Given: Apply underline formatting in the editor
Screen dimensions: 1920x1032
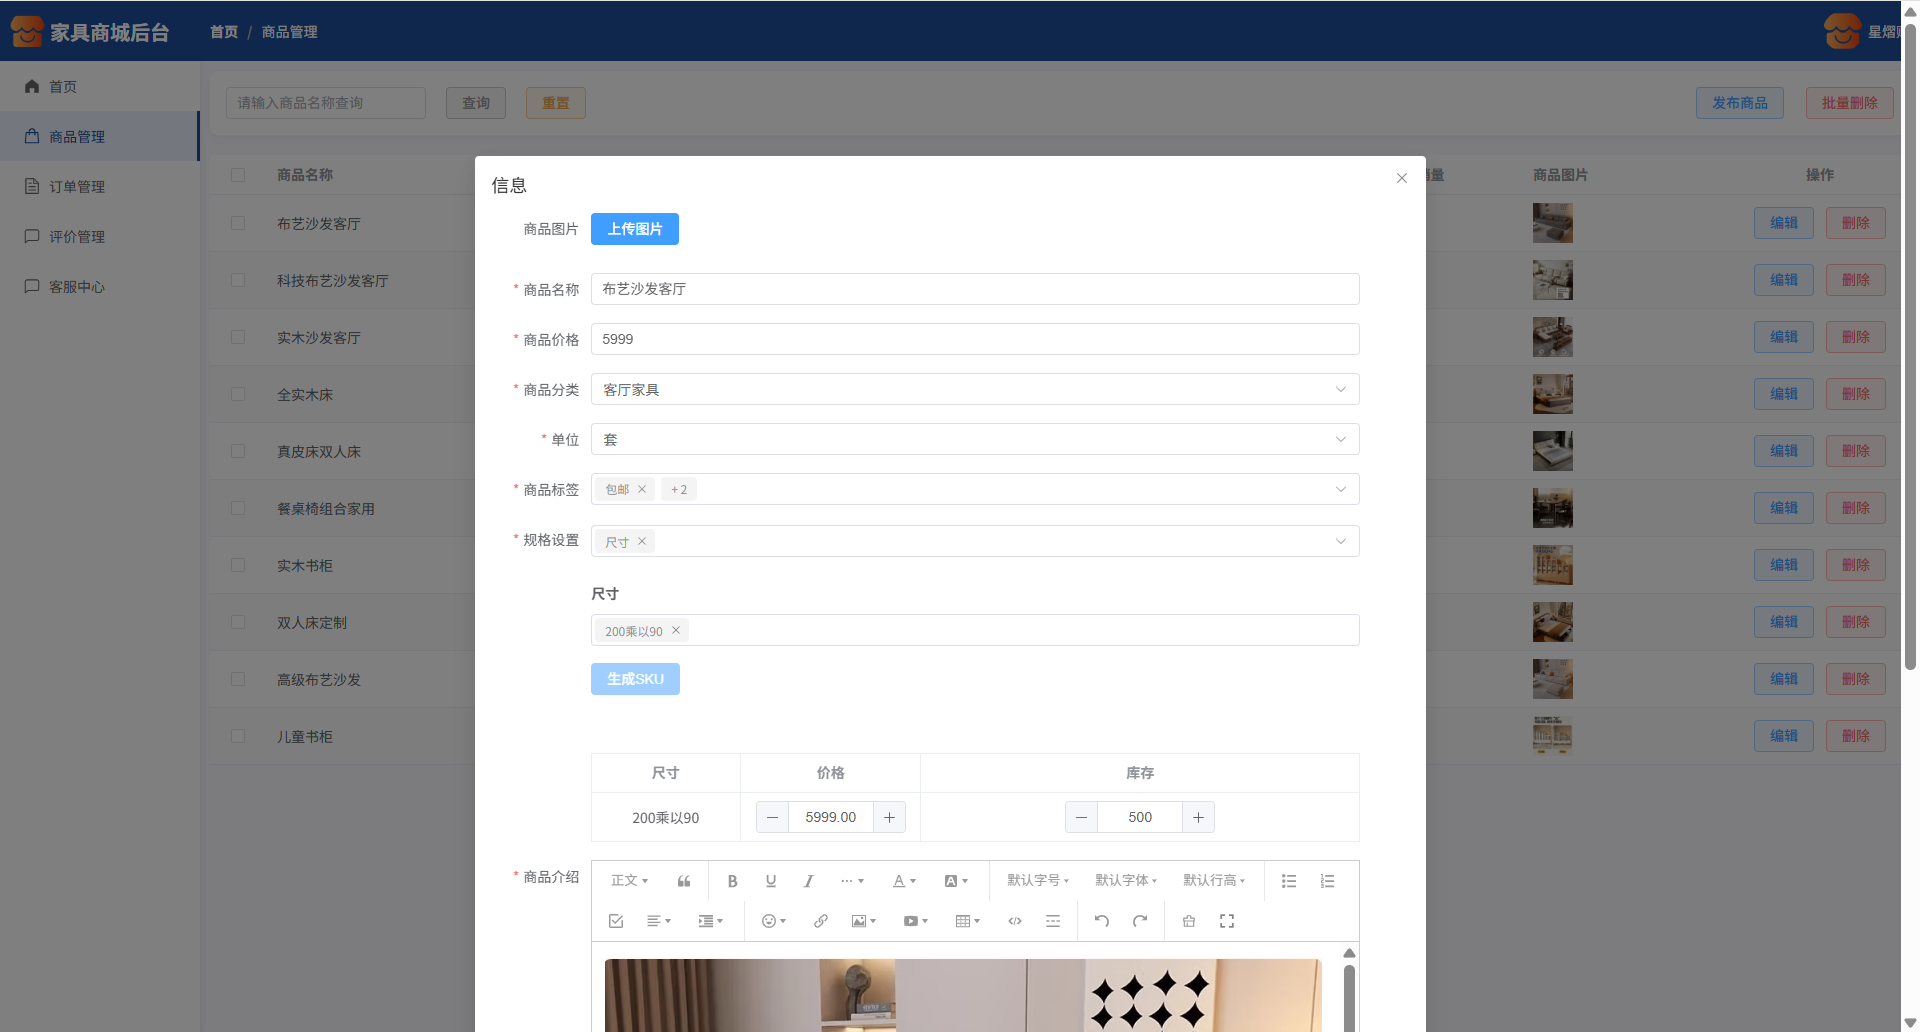Looking at the screenshot, I should tap(770, 881).
